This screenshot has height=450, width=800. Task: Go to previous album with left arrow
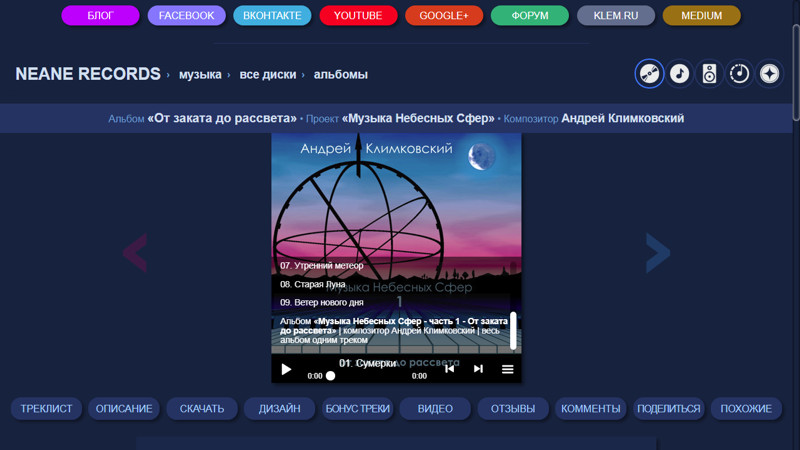[x=135, y=253]
